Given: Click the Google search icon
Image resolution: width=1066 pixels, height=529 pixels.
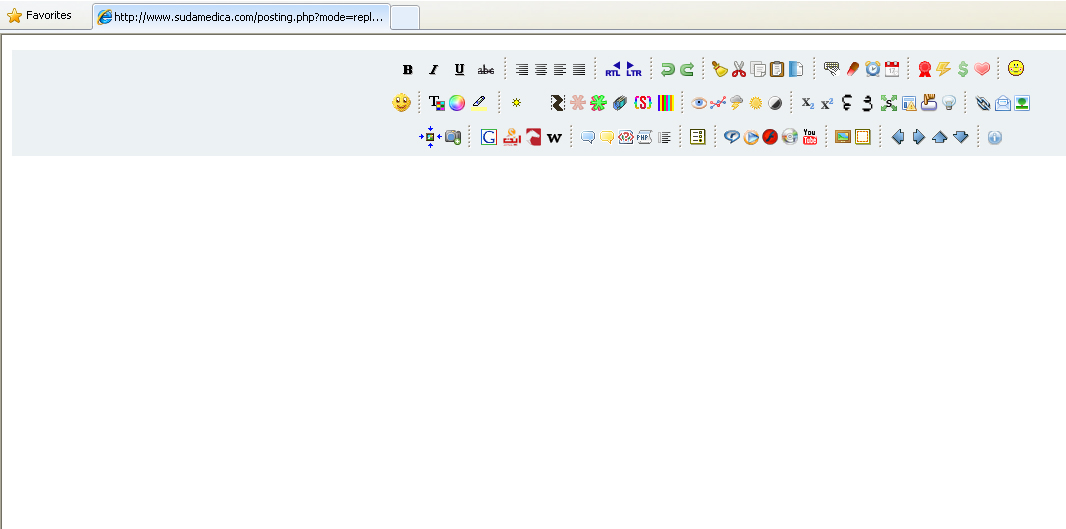Looking at the screenshot, I should (x=488, y=137).
